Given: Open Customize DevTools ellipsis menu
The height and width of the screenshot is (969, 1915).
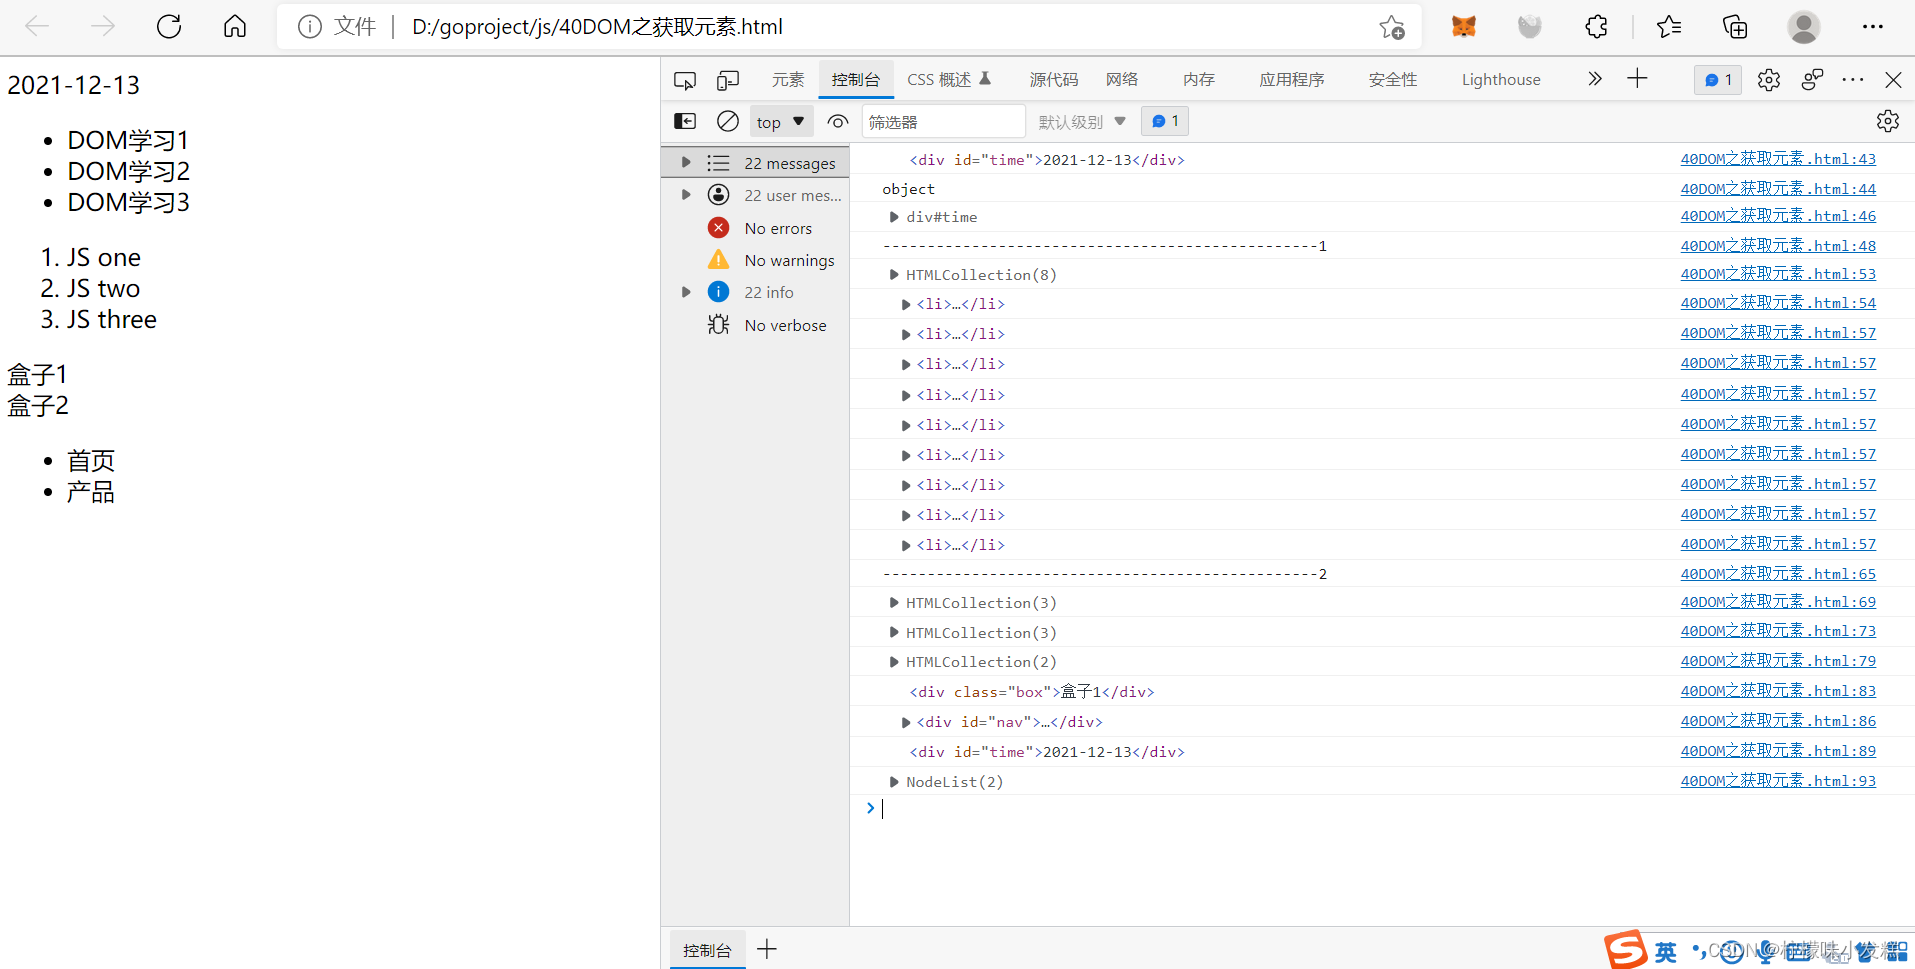Looking at the screenshot, I should [x=1853, y=80].
